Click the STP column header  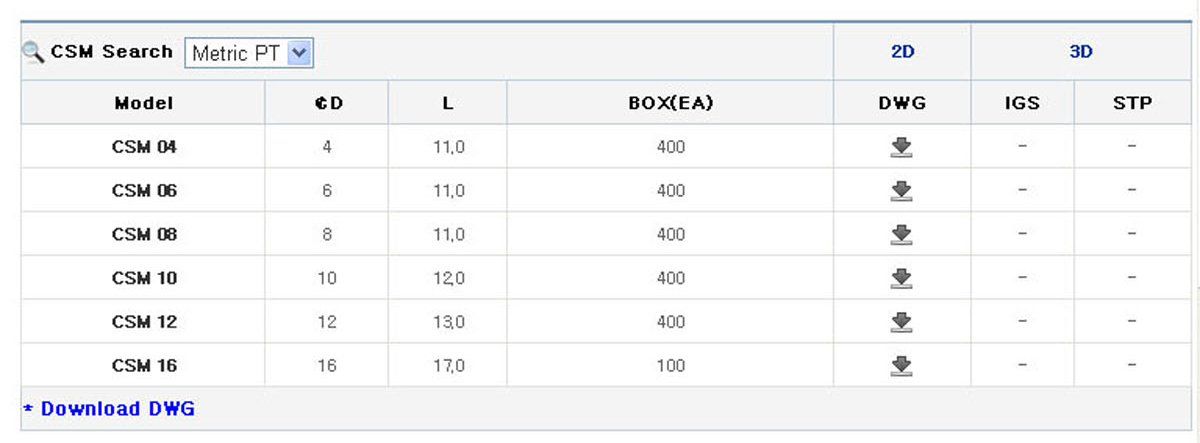point(1132,103)
